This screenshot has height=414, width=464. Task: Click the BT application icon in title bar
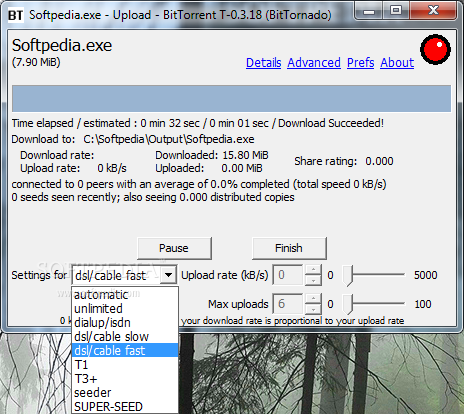(15, 15)
